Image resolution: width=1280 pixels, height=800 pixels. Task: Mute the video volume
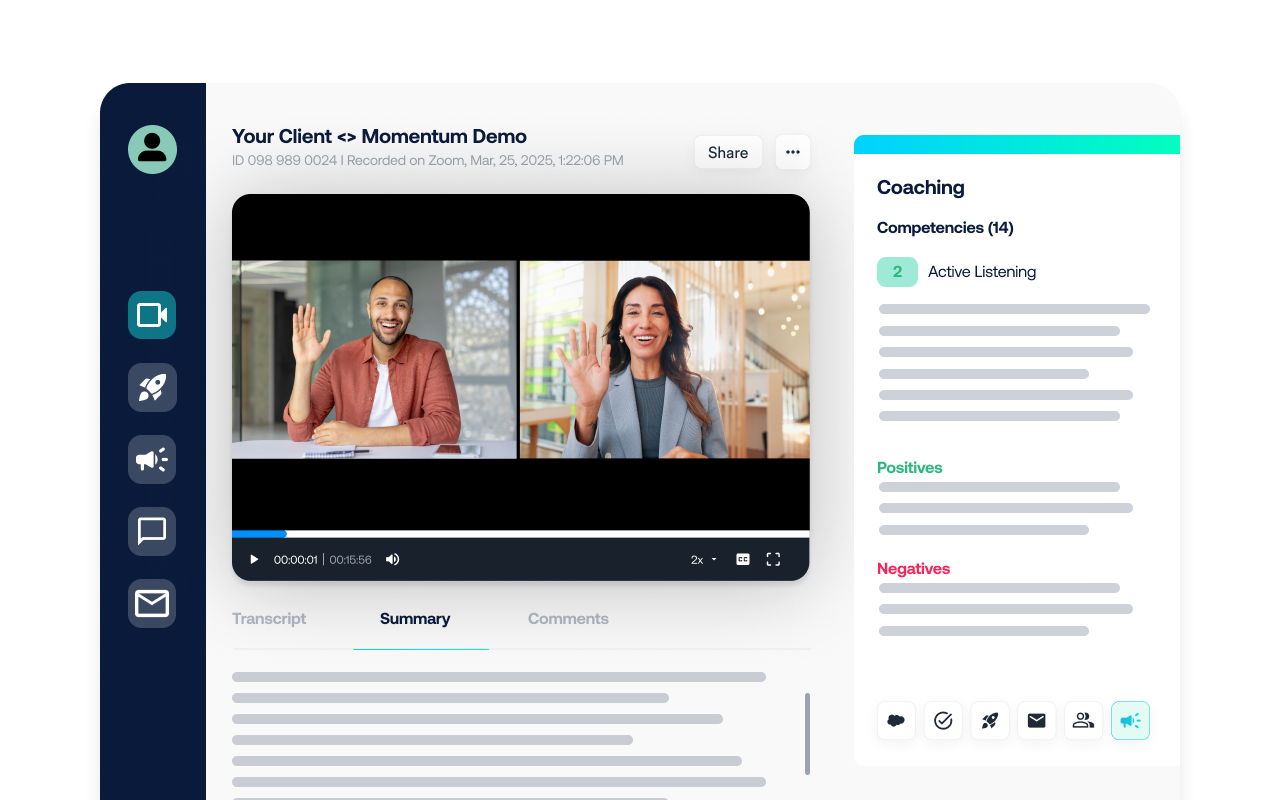[393, 560]
